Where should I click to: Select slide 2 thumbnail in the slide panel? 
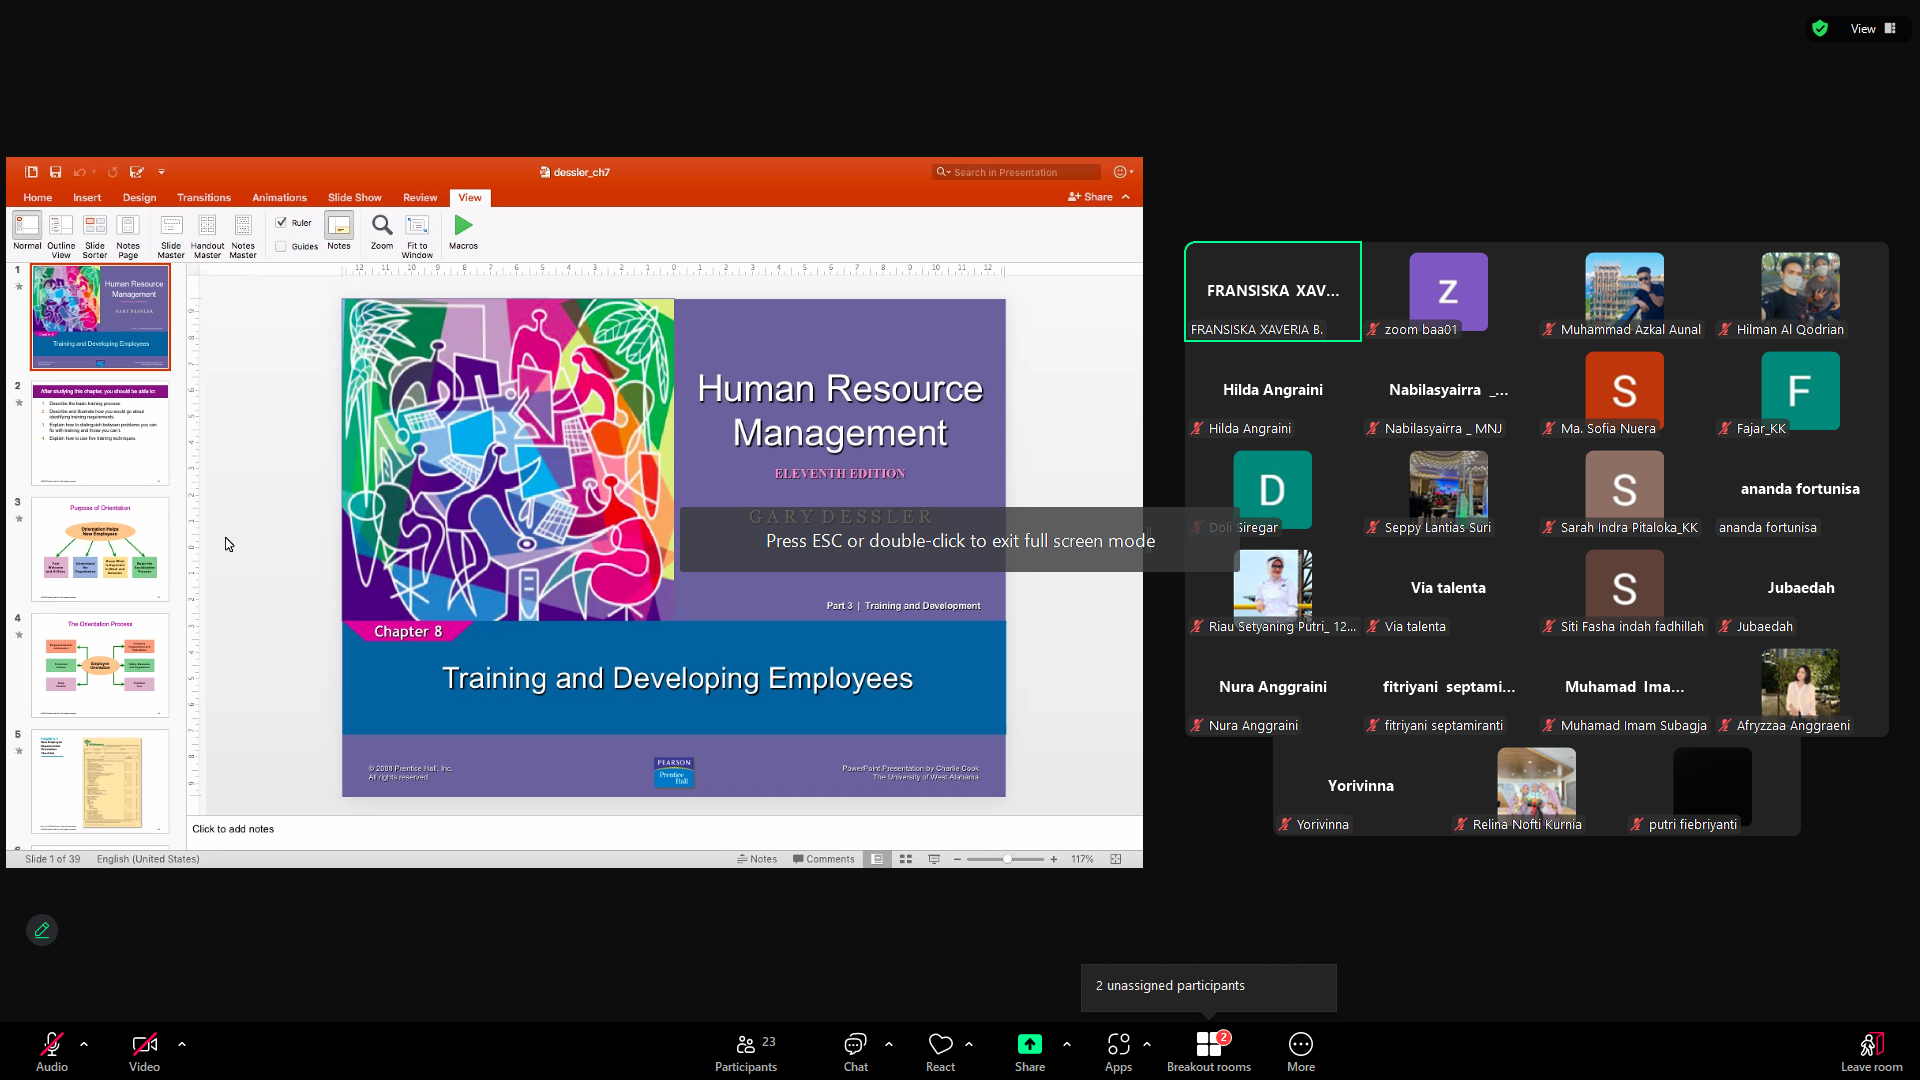tap(100, 433)
